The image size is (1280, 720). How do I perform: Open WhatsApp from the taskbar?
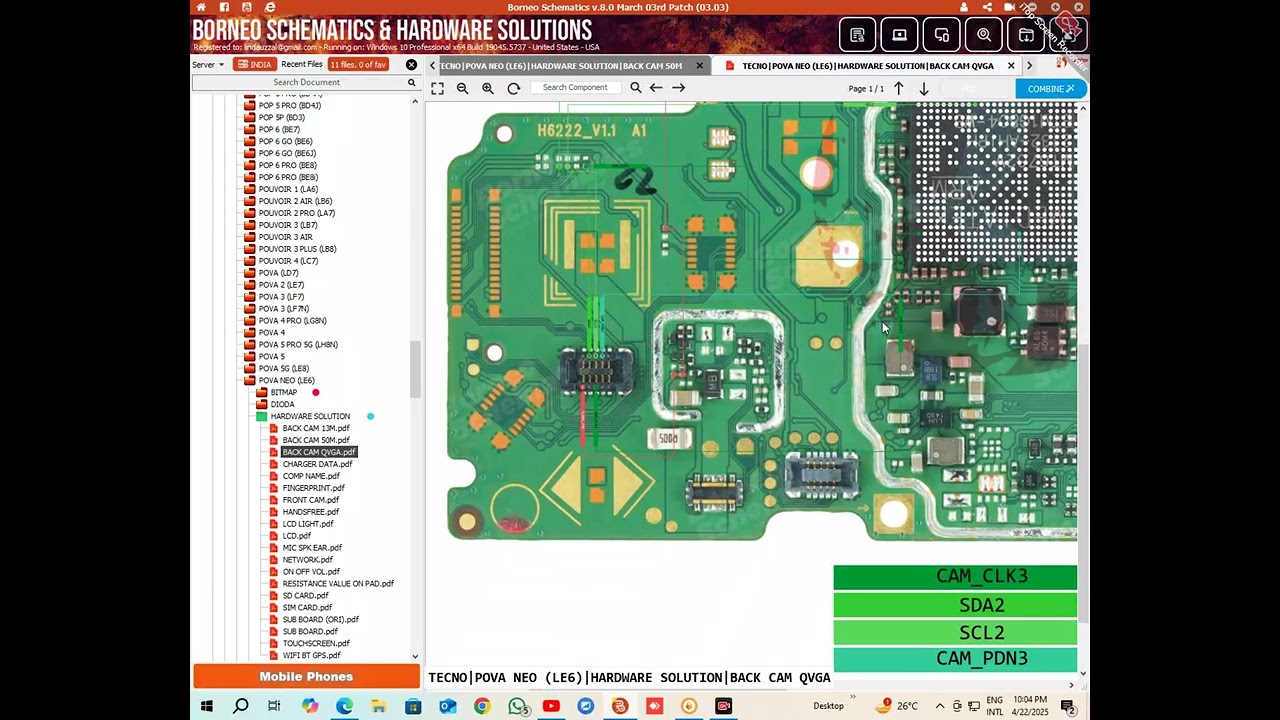(517, 706)
